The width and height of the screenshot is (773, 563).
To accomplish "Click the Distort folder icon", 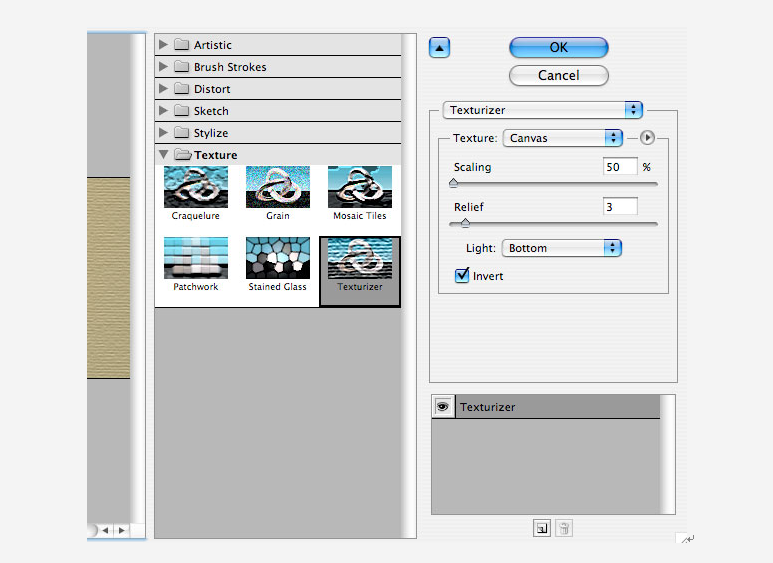I will pos(181,88).
